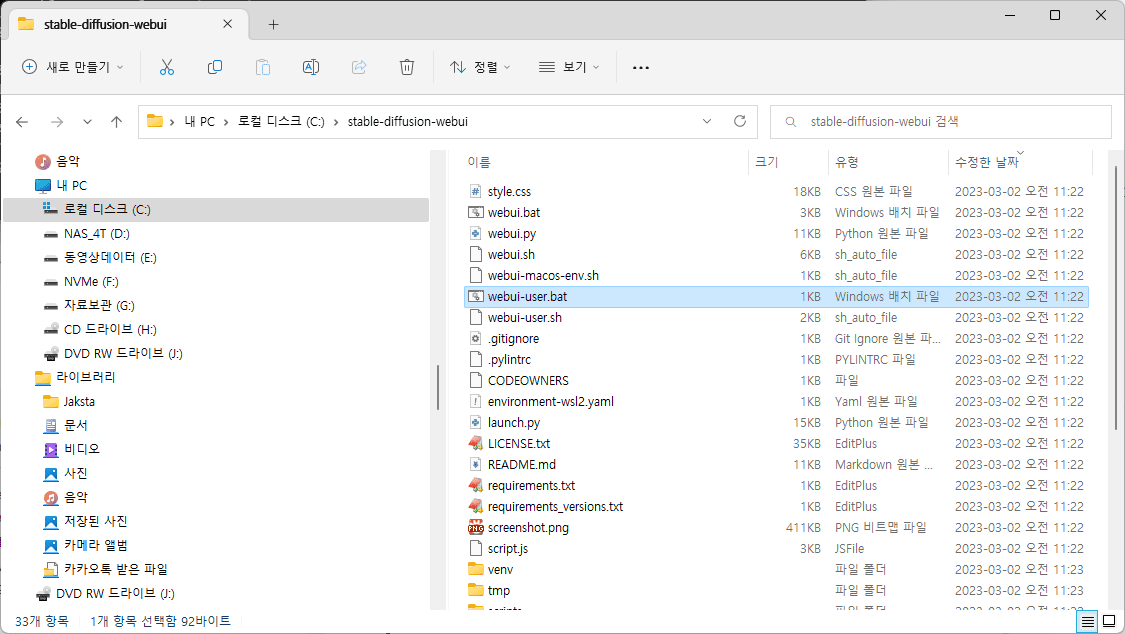The width and height of the screenshot is (1125, 634).
Task: Open the 새로 만들기 dropdown
Action: [x=72, y=67]
